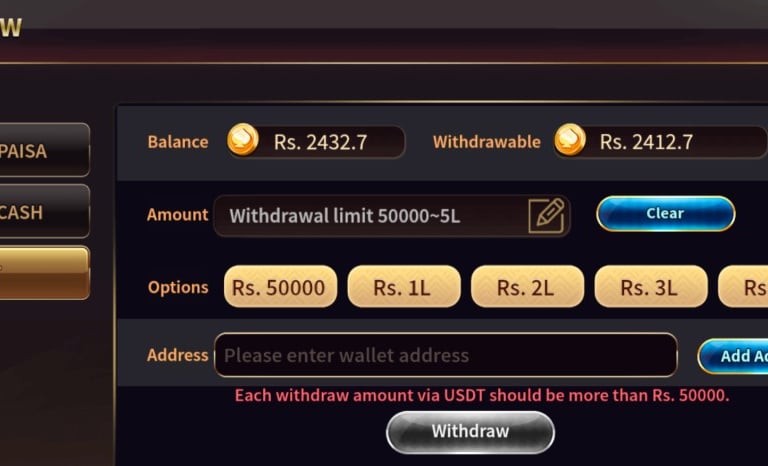Click the blue Clear button

[x=665, y=214]
